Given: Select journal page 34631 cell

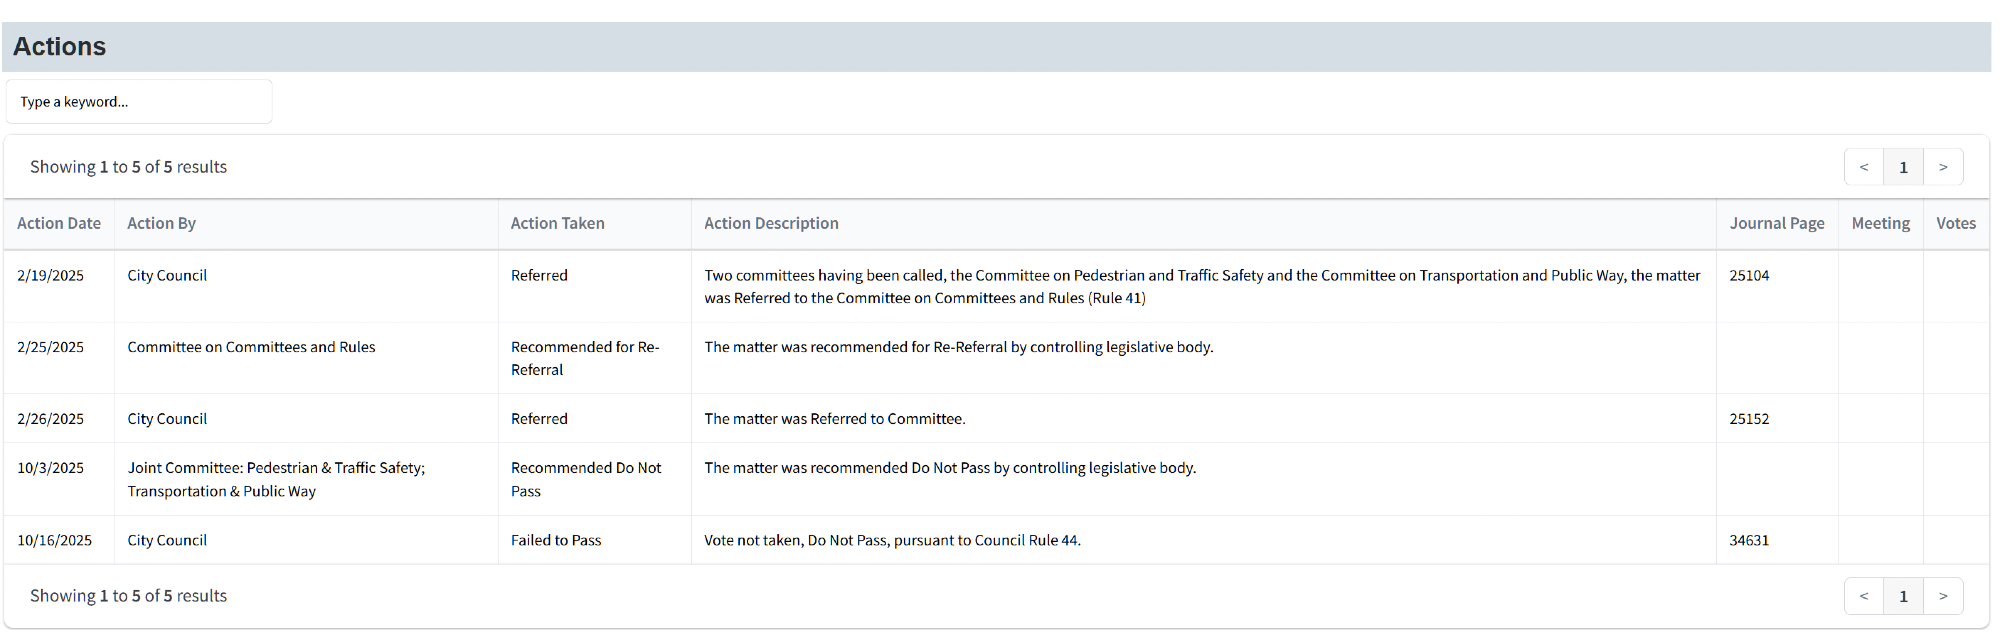Looking at the screenshot, I should click(x=1749, y=541).
